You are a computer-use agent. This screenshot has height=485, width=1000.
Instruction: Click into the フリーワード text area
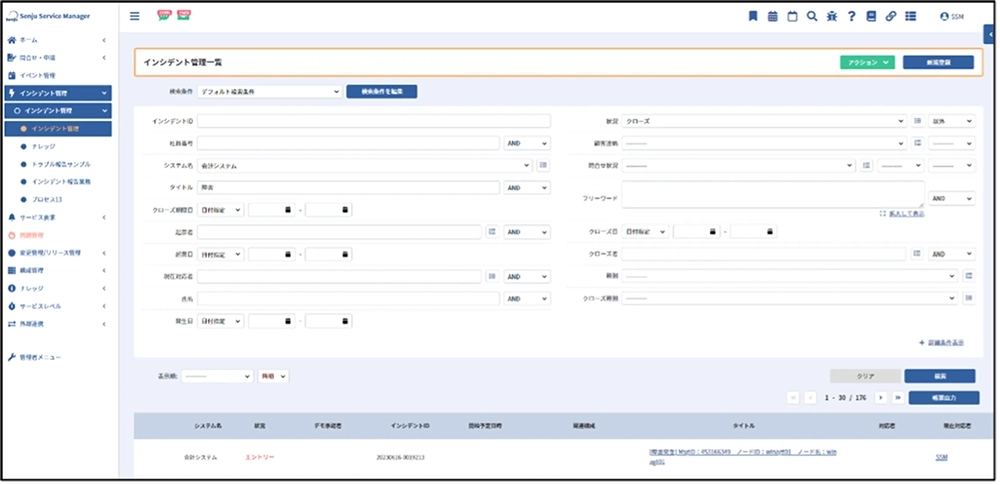point(773,194)
